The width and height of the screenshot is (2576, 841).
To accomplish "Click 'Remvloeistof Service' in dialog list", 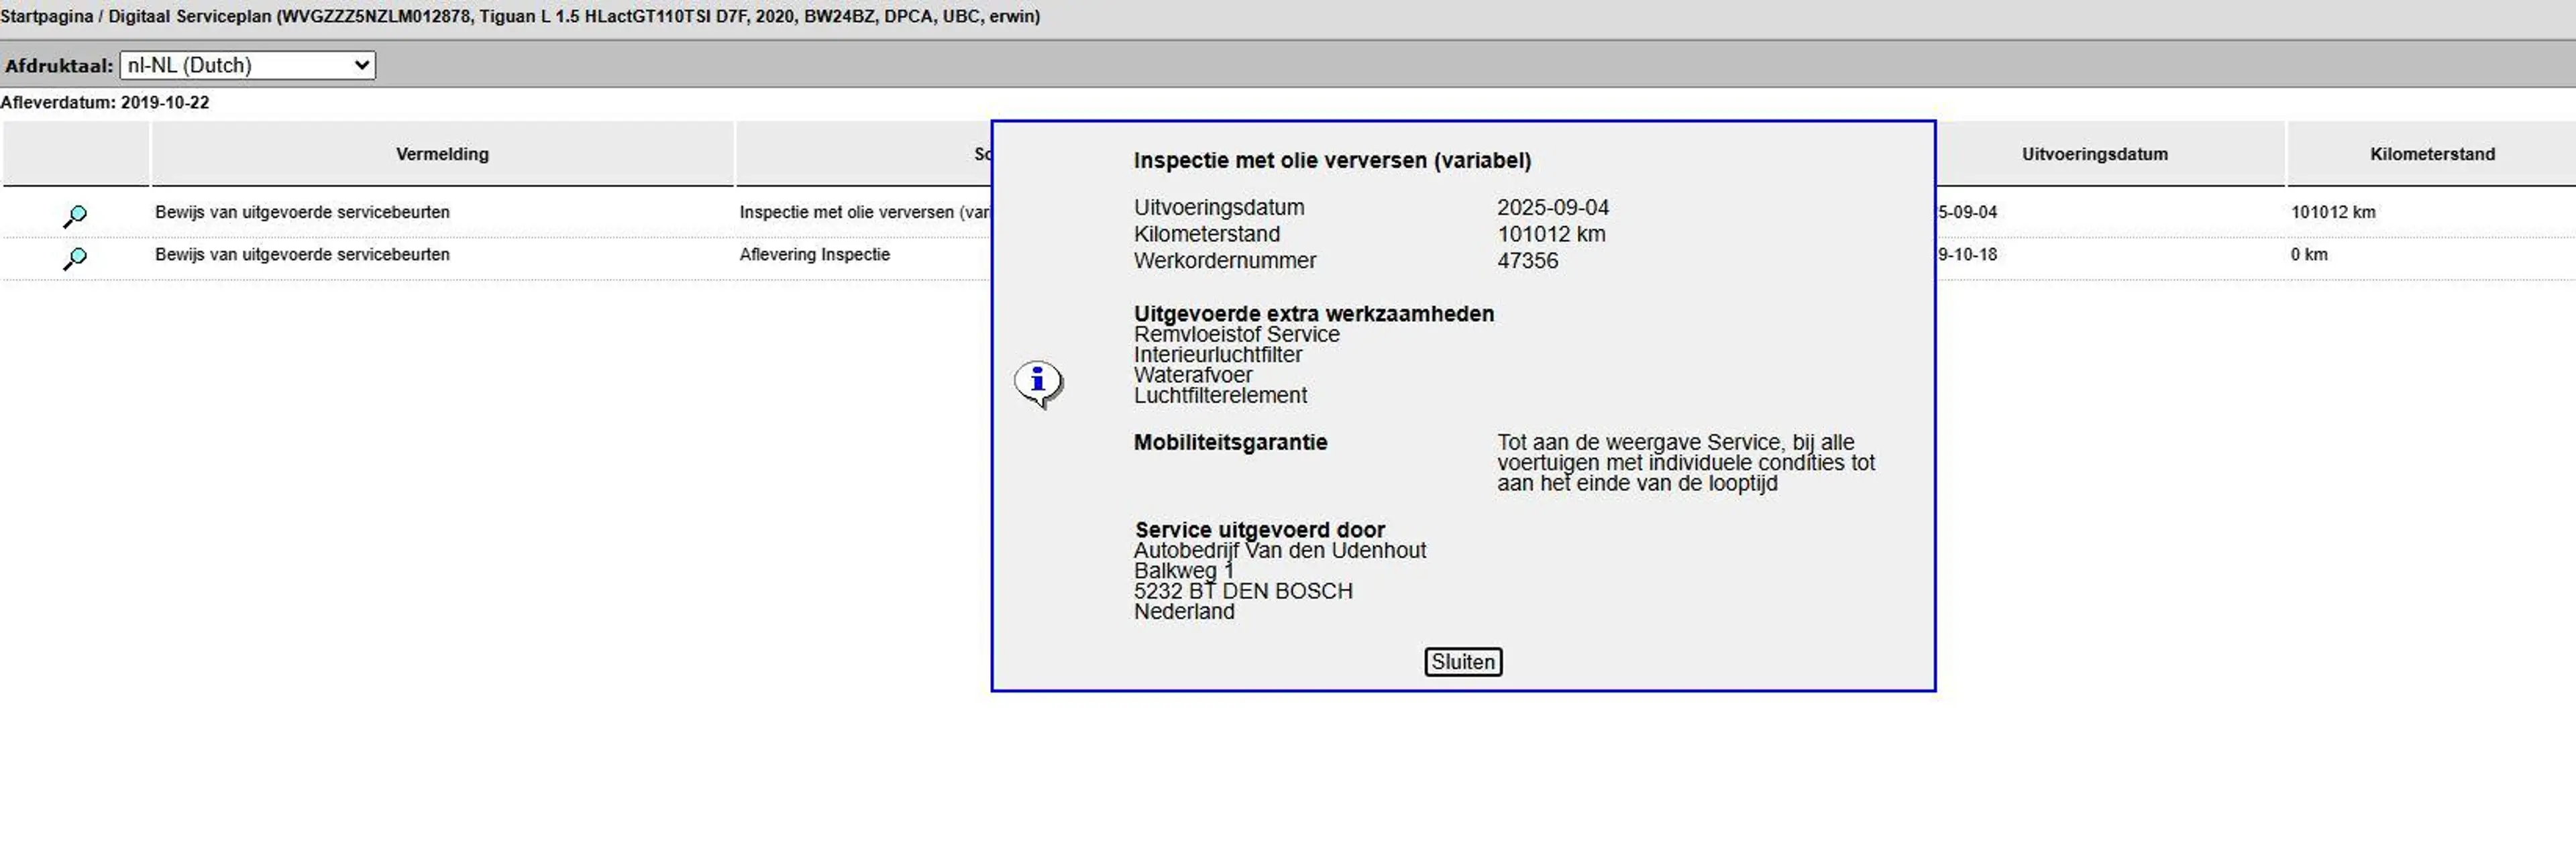I will pyautogui.click(x=1236, y=334).
